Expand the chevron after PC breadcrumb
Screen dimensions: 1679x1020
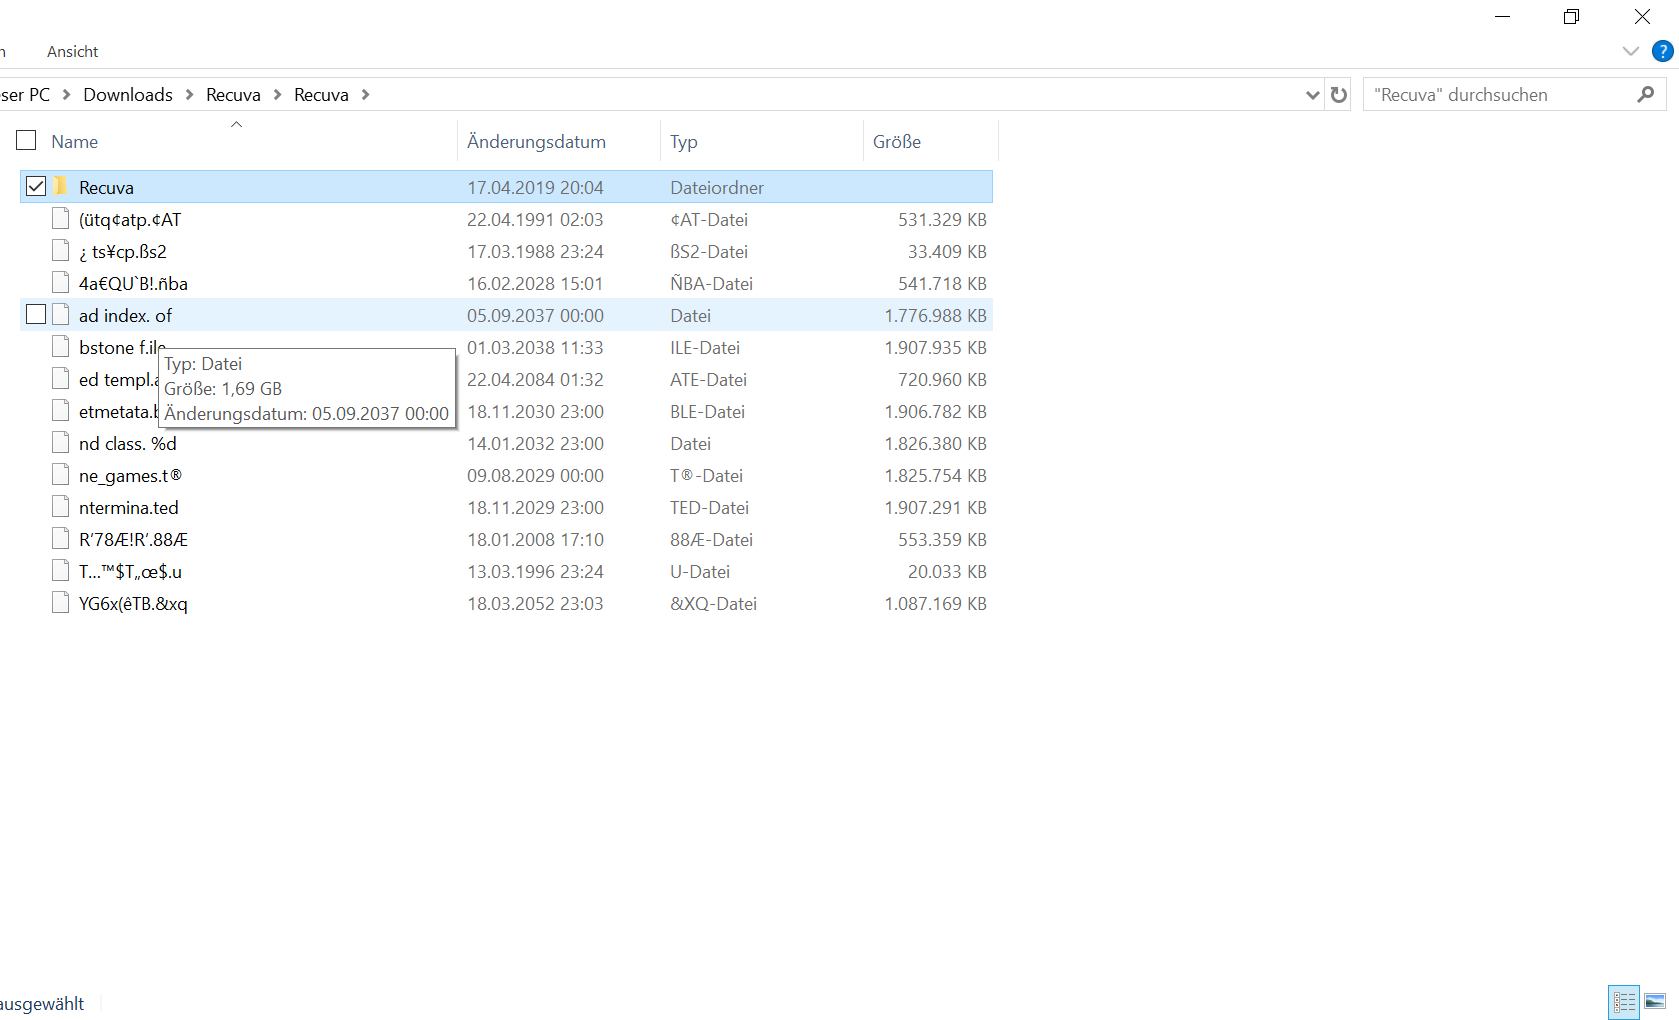point(66,95)
